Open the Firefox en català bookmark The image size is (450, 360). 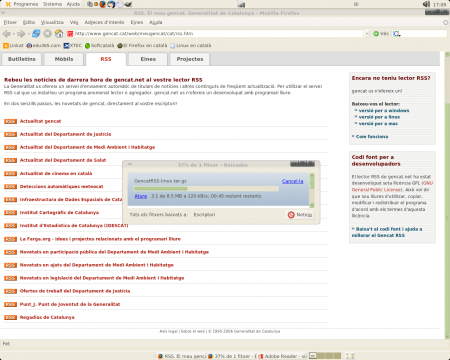pos(142,46)
